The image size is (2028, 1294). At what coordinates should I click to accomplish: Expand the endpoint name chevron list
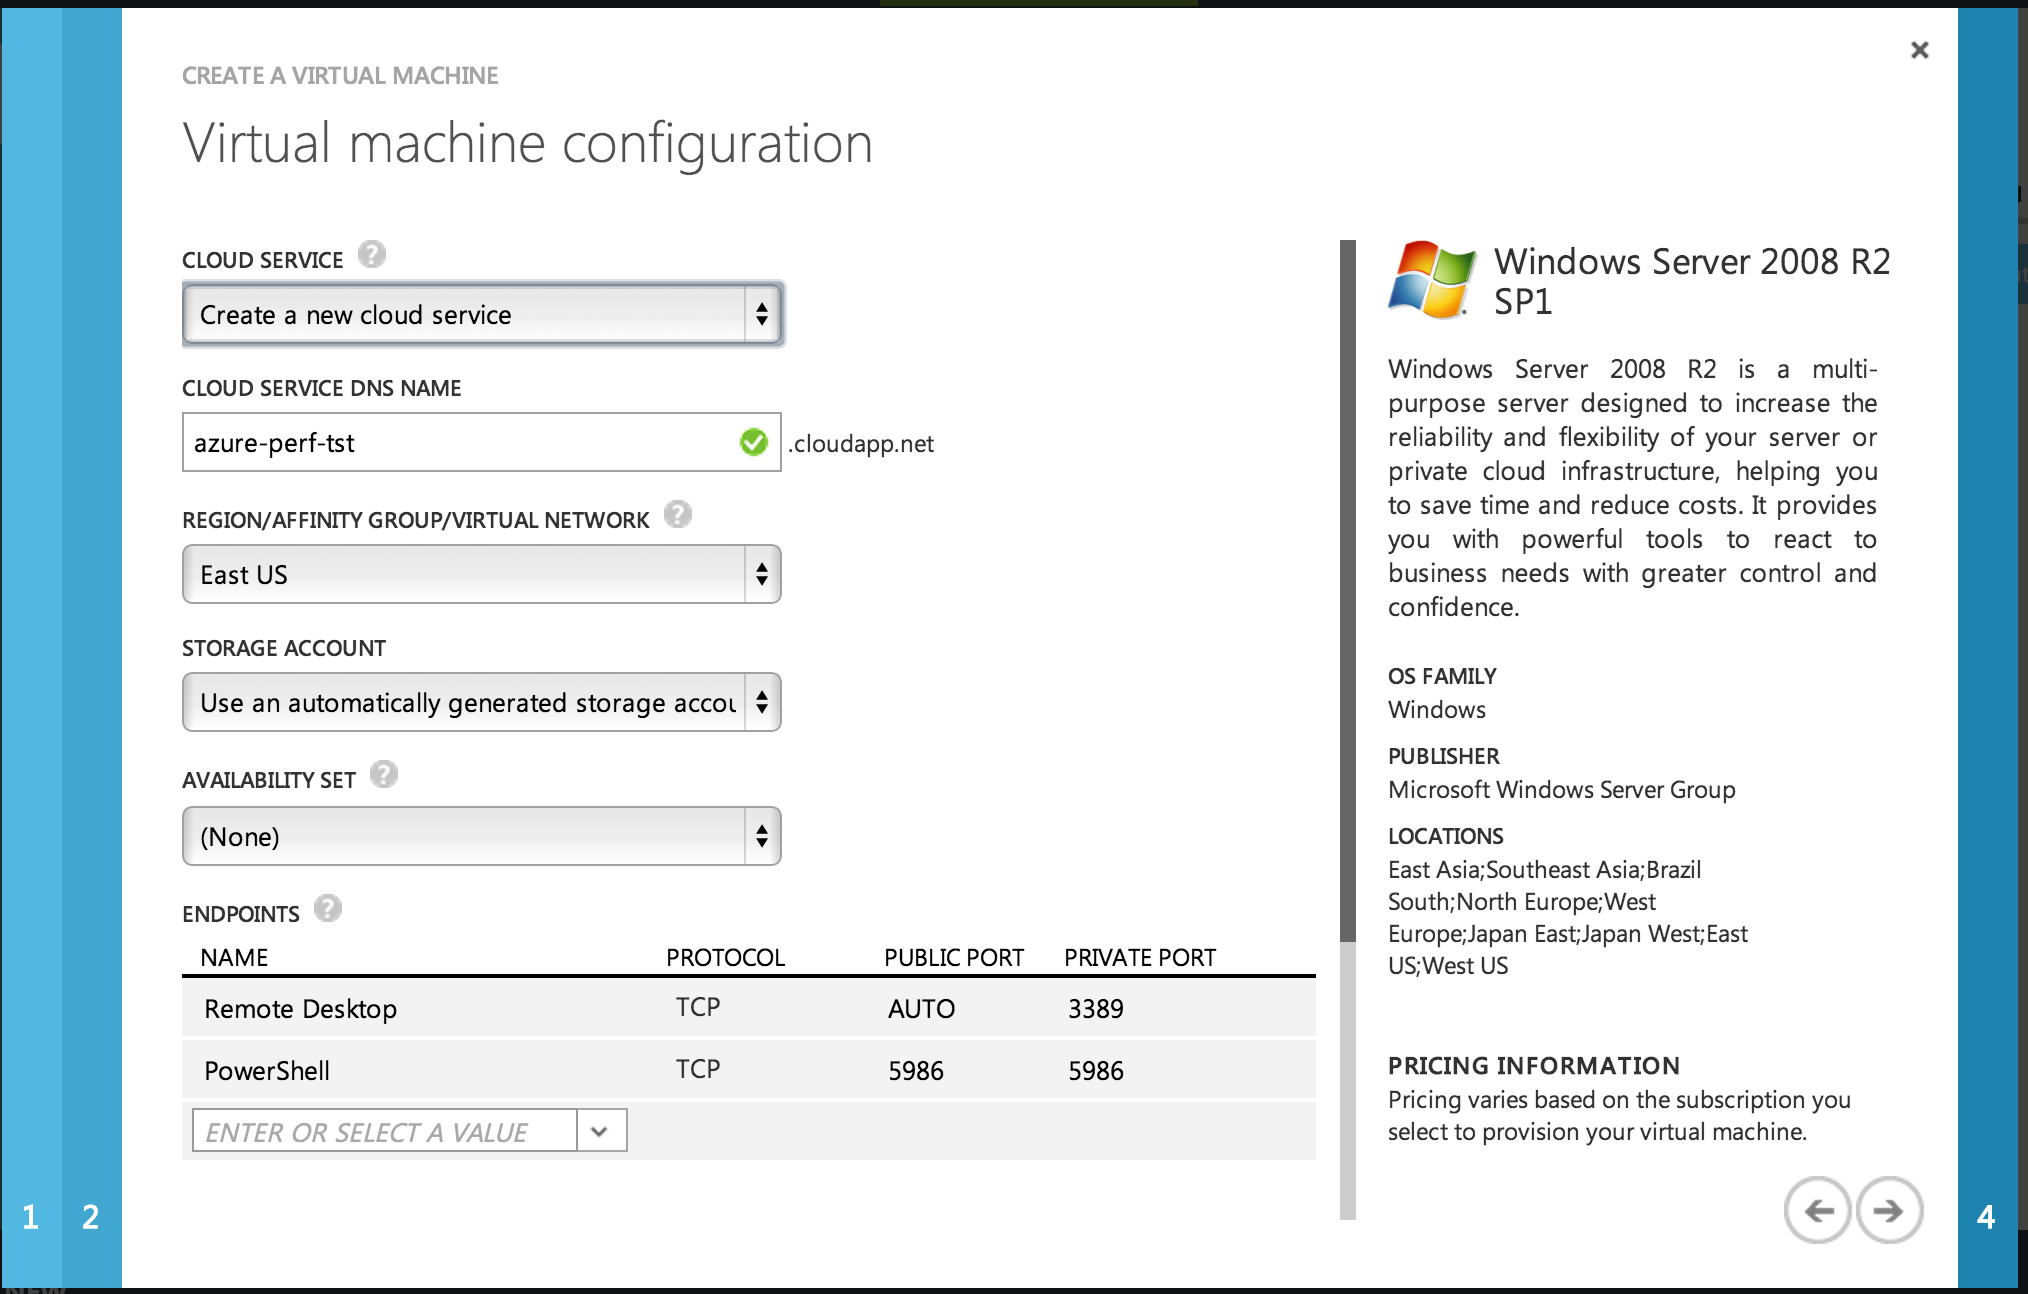click(x=600, y=1131)
